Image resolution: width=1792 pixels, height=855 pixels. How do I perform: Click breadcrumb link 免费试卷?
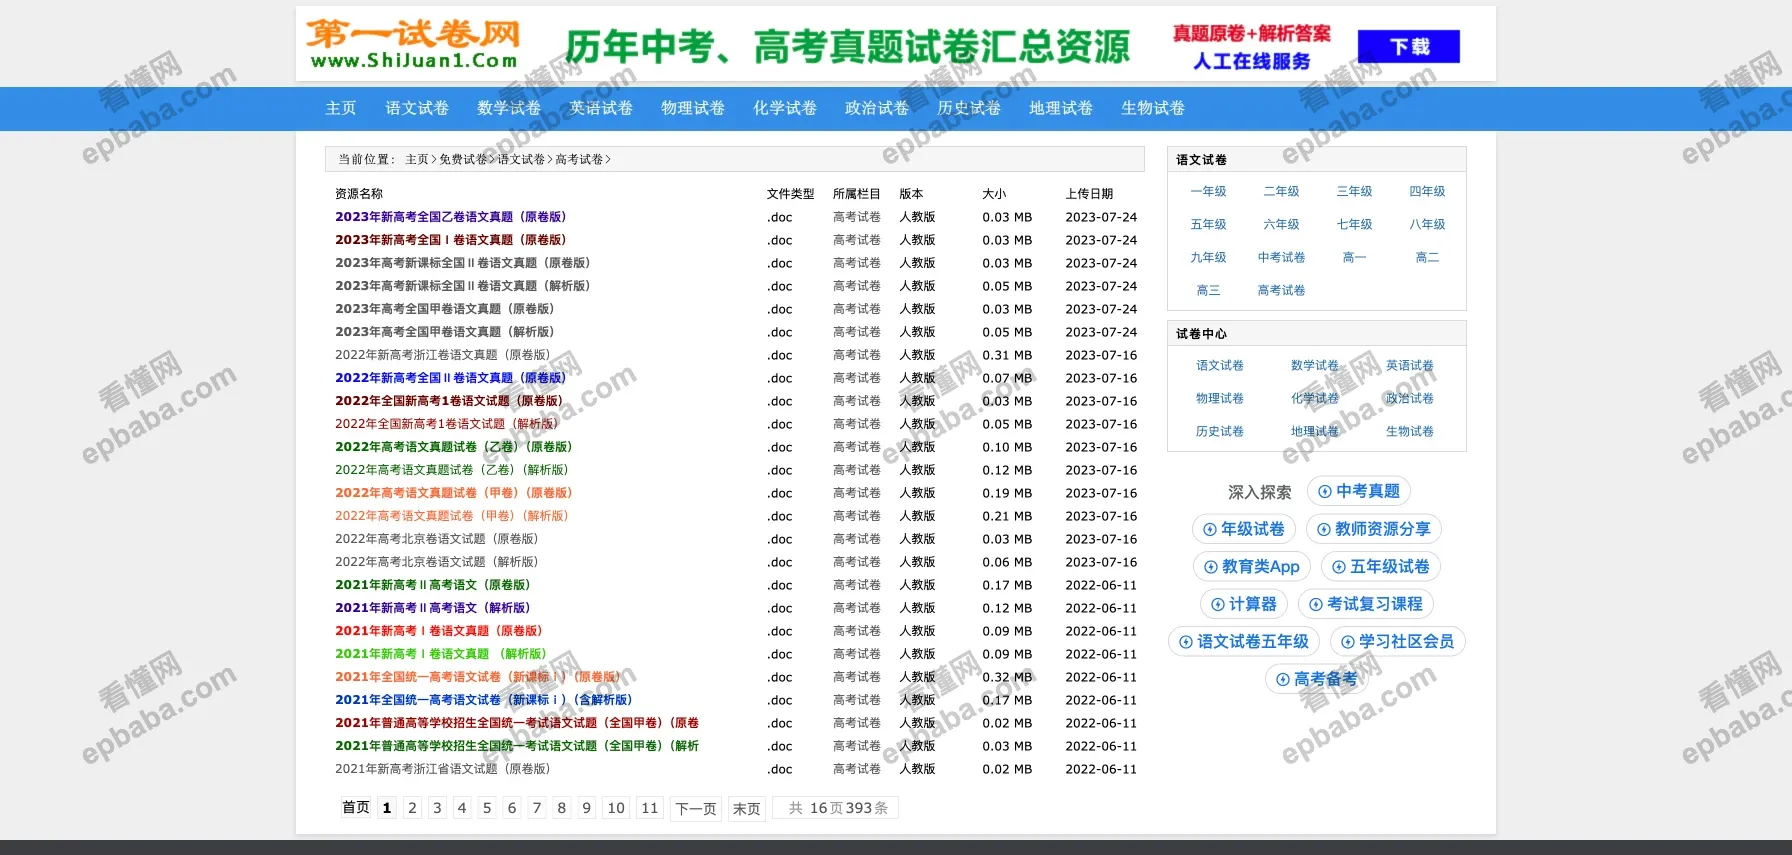point(463,159)
